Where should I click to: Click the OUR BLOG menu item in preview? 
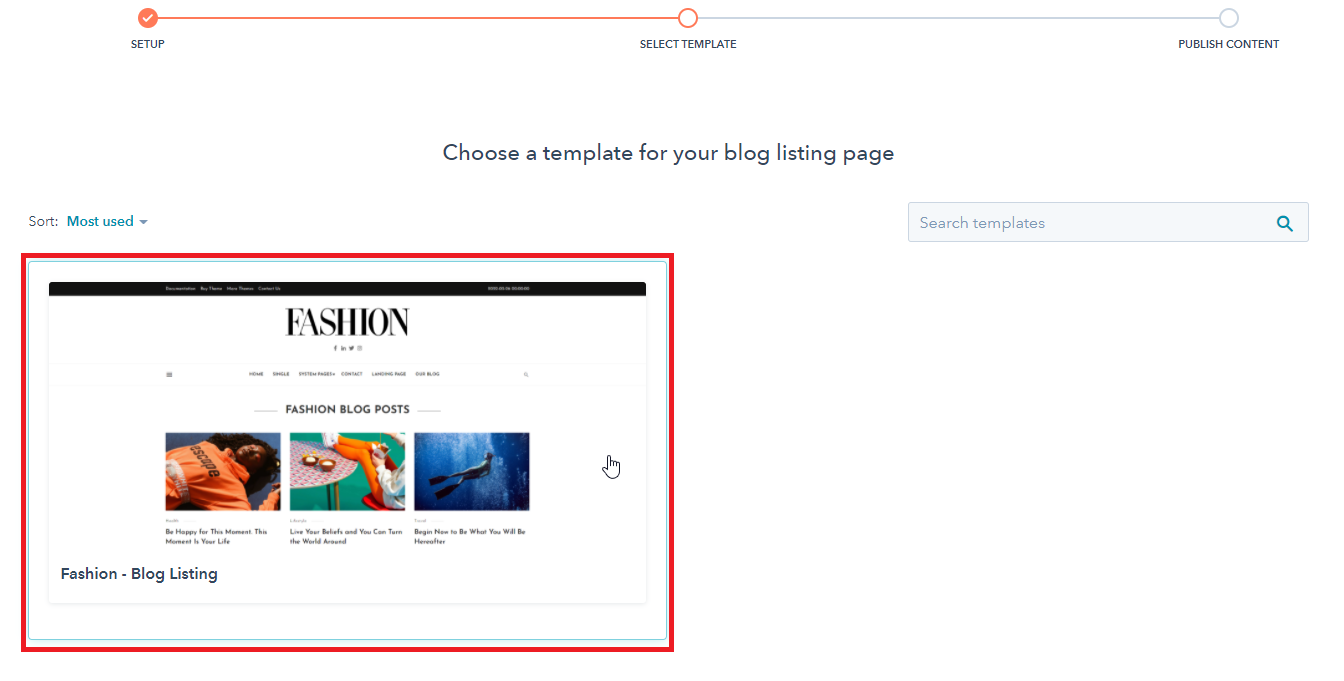tap(427, 374)
